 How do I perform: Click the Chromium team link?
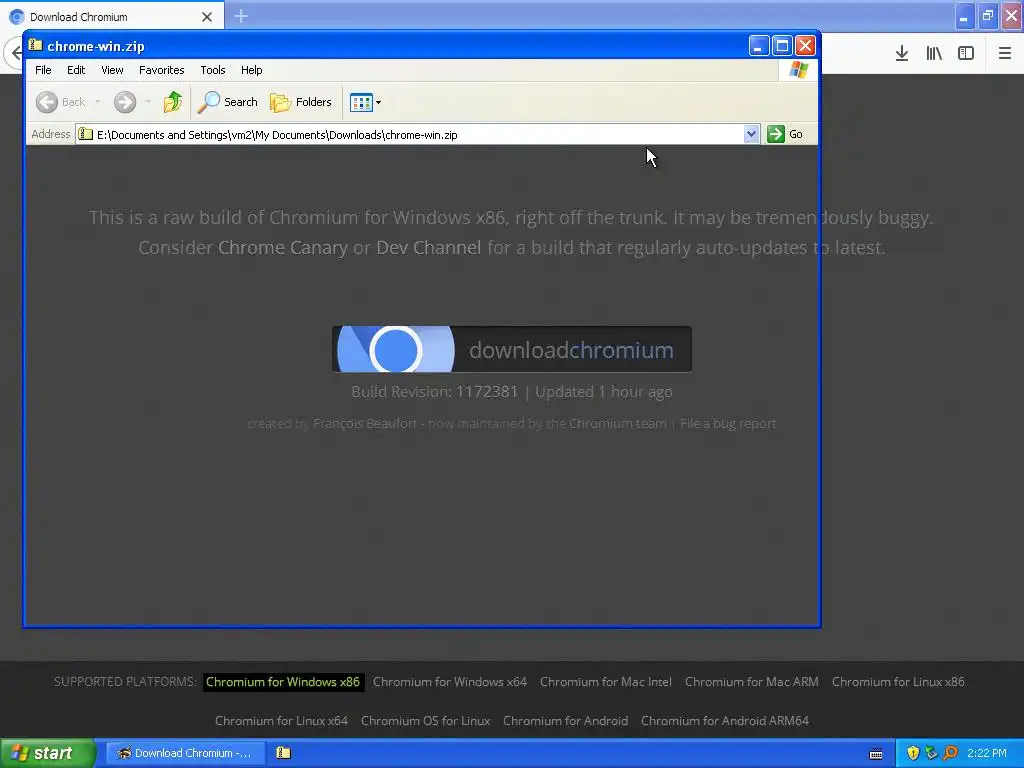pos(617,424)
